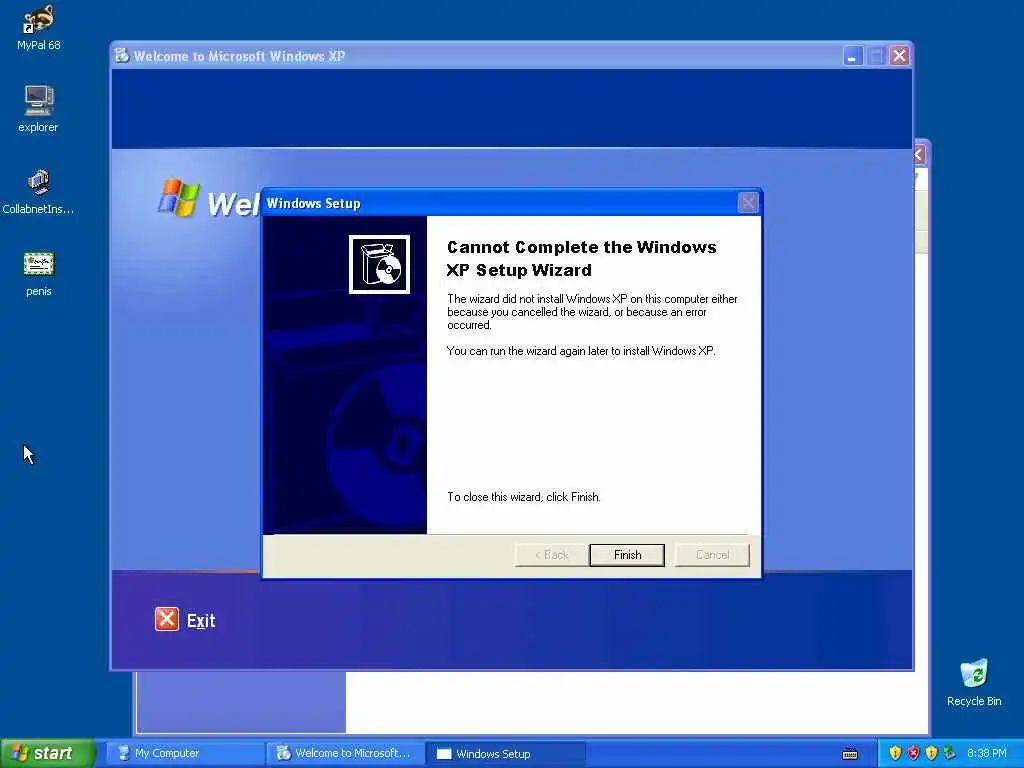Screen dimensions: 1024x768
Task: Click the close button of the partially hidden background window
Action: tap(919, 155)
